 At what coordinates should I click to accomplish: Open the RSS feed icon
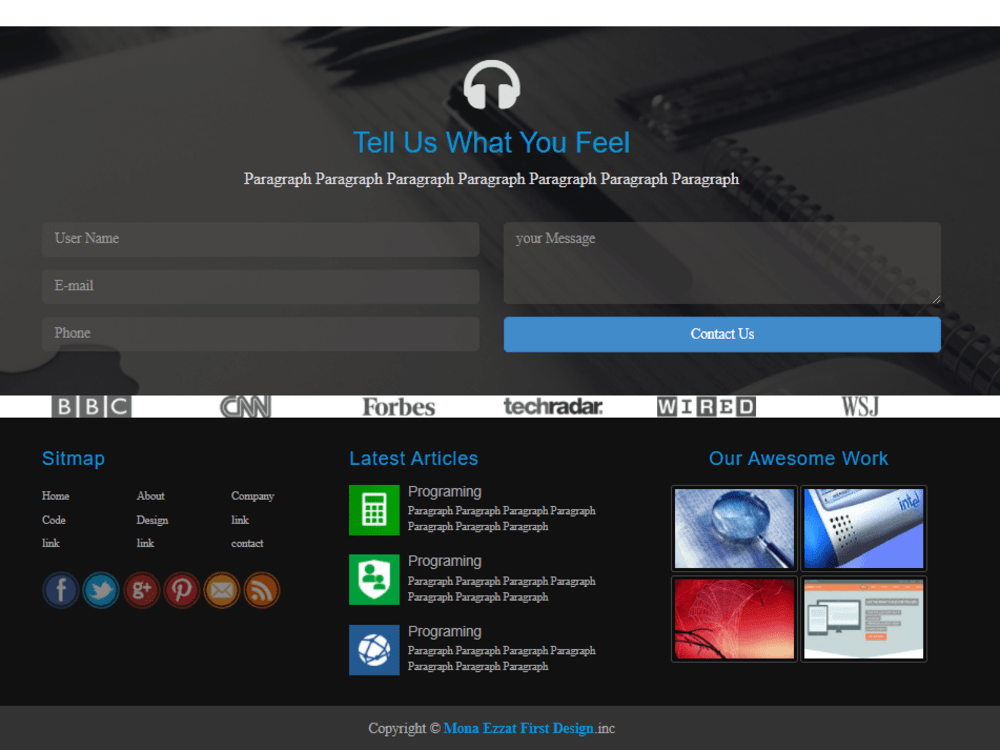262,590
